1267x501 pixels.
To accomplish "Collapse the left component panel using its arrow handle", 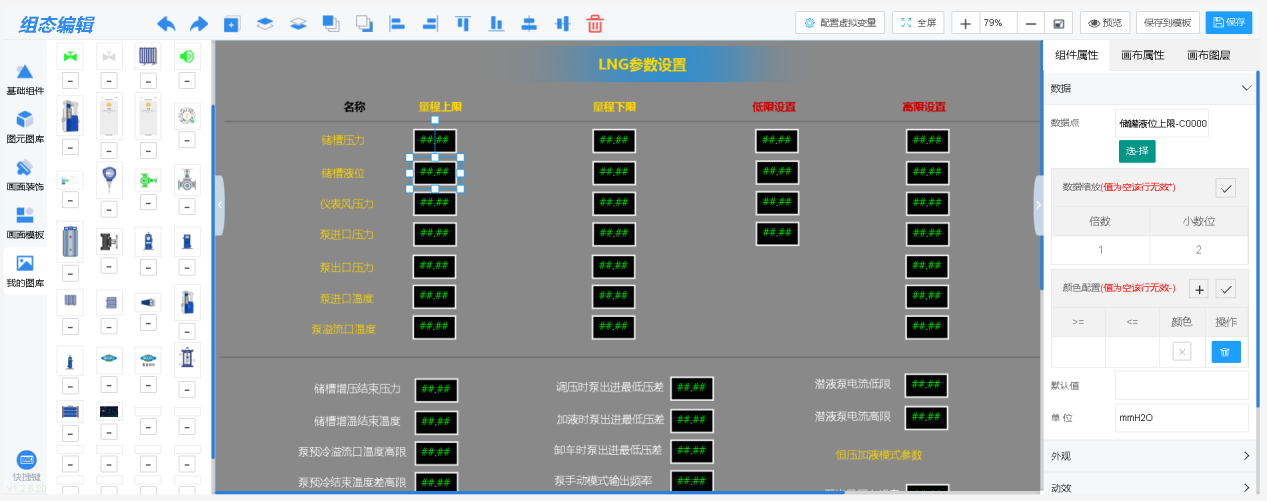I will tap(220, 204).
